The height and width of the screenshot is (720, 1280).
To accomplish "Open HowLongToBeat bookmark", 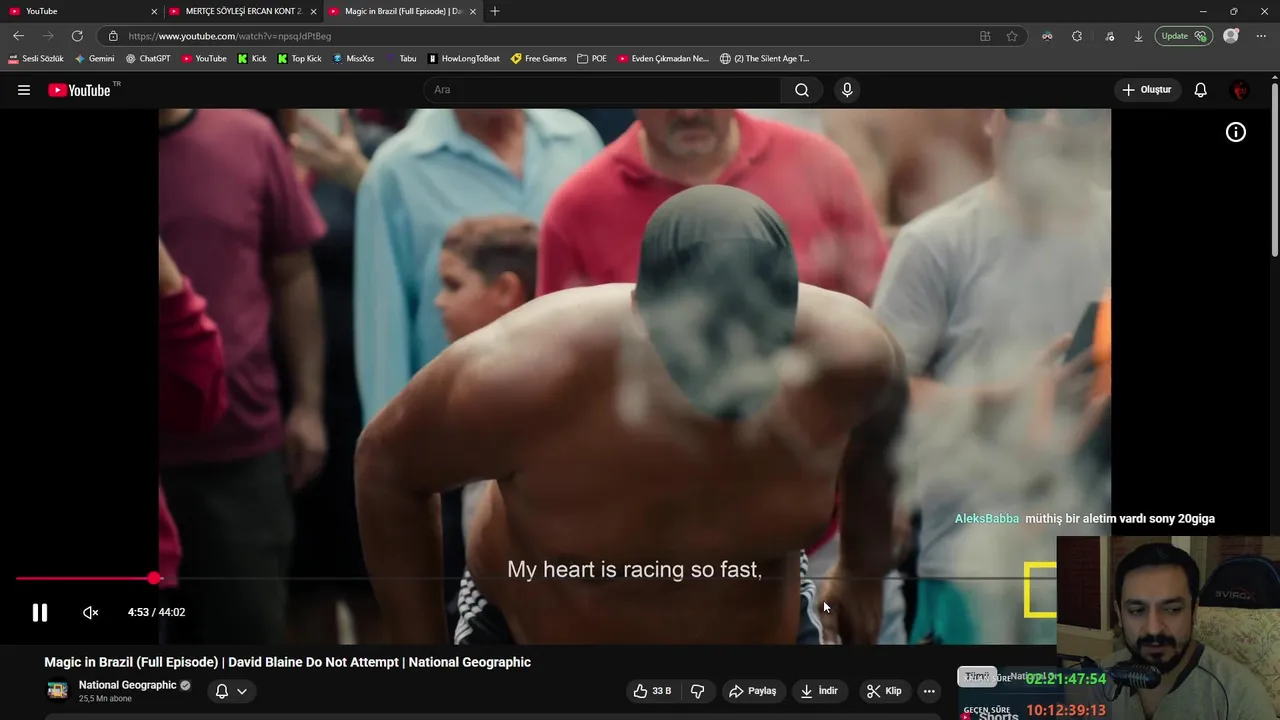I will pos(464,59).
